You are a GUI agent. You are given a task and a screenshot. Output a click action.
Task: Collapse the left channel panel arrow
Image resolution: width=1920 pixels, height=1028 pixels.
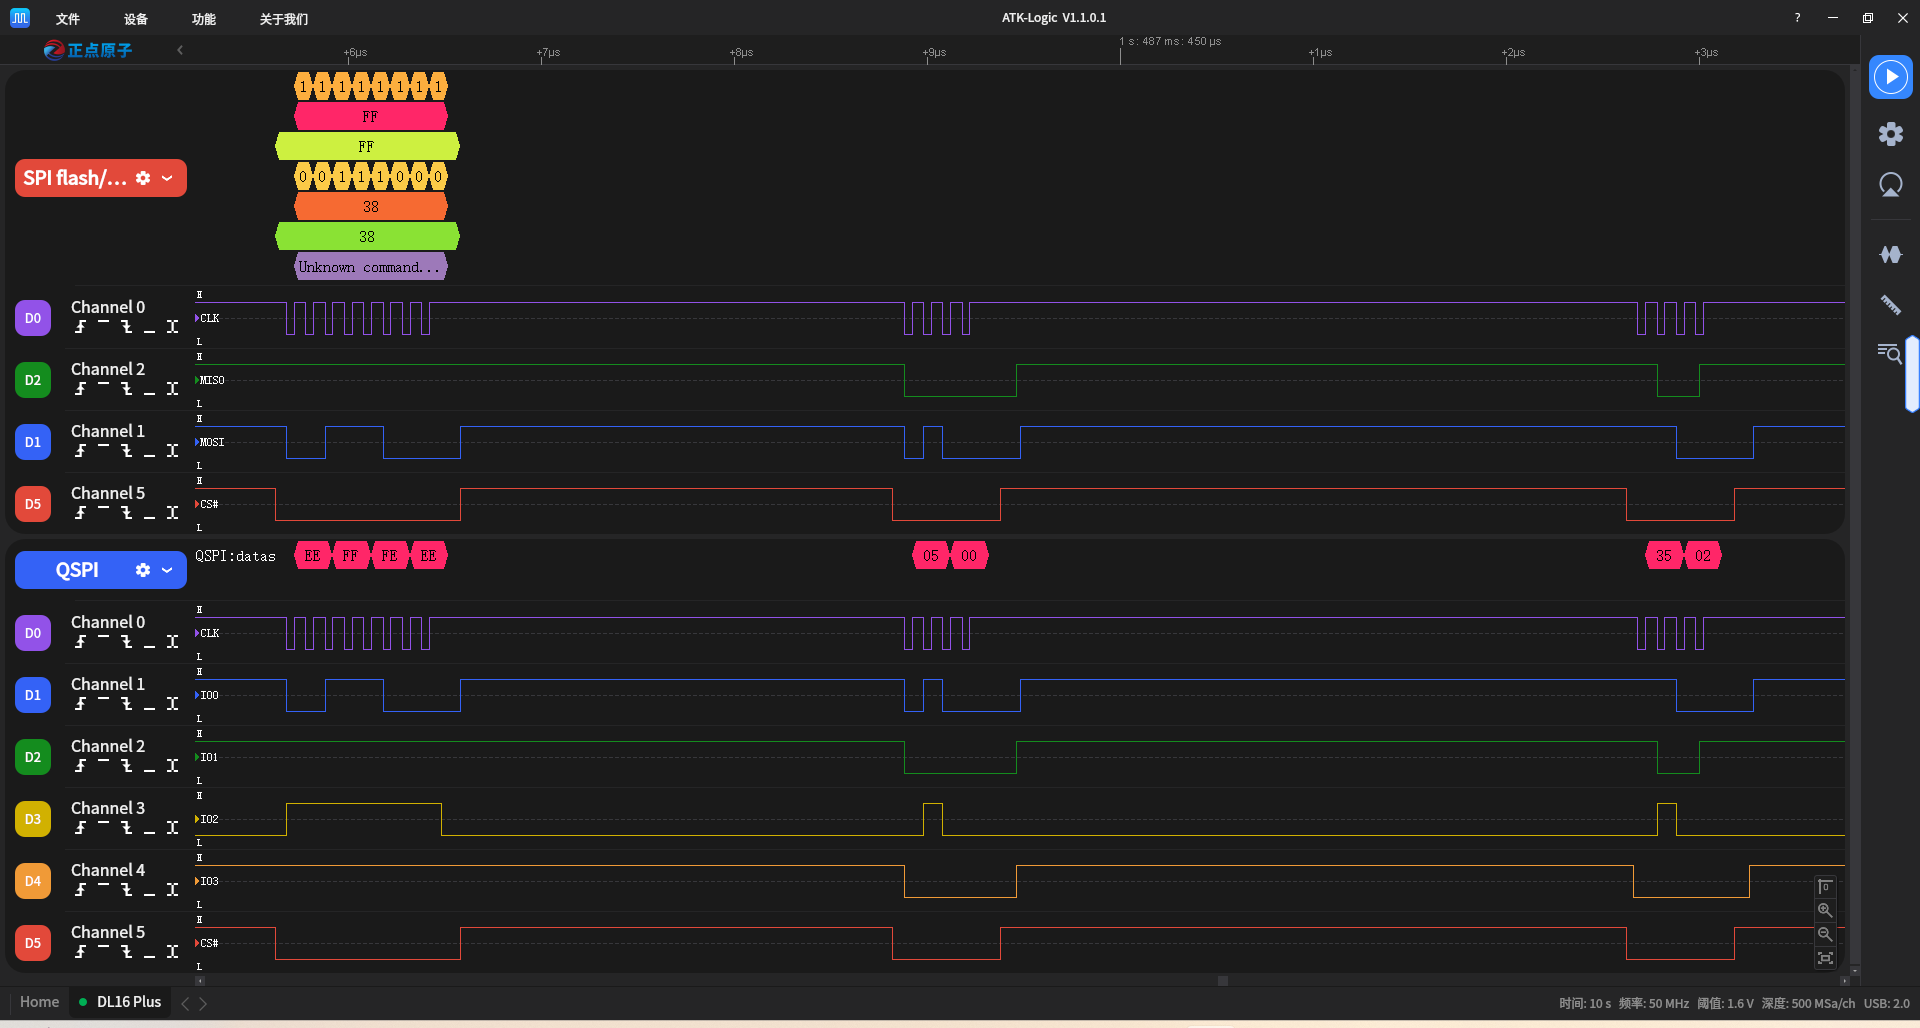[180, 50]
